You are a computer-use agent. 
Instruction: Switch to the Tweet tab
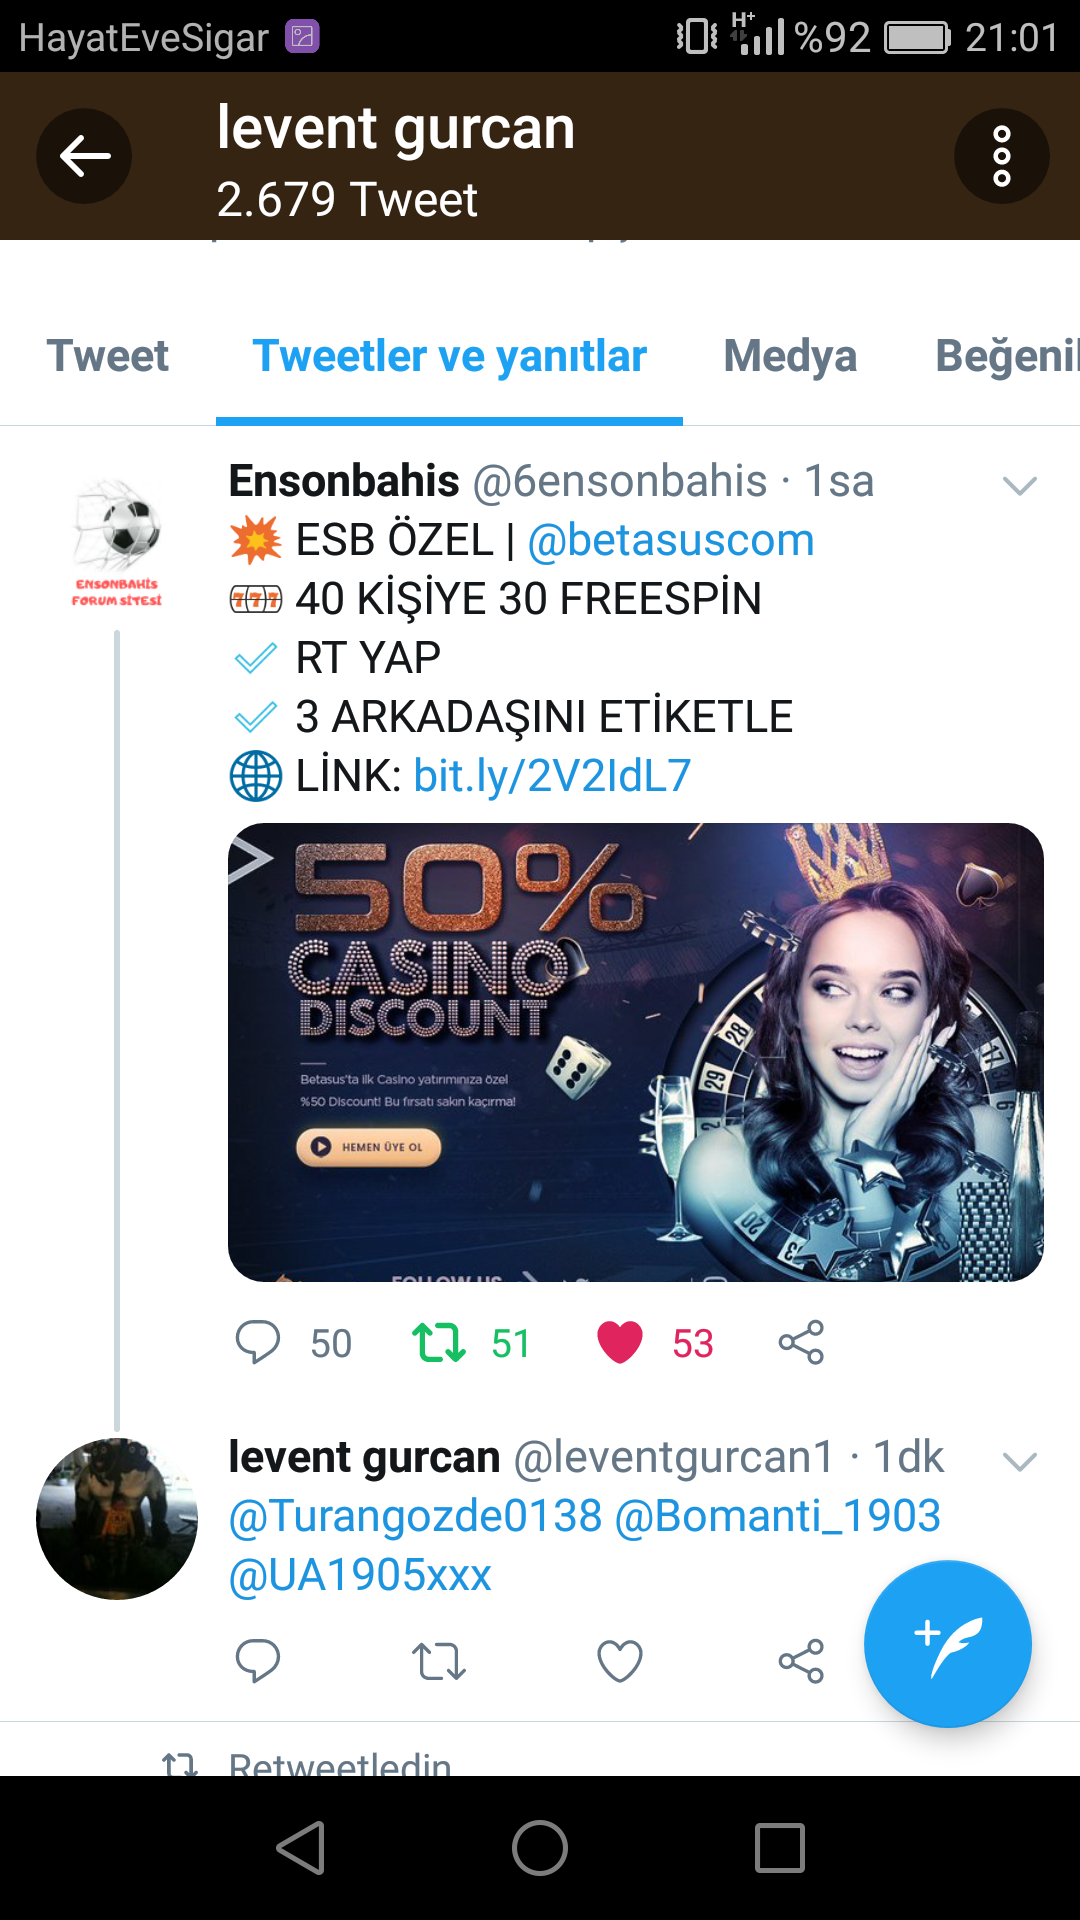click(x=108, y=356)
